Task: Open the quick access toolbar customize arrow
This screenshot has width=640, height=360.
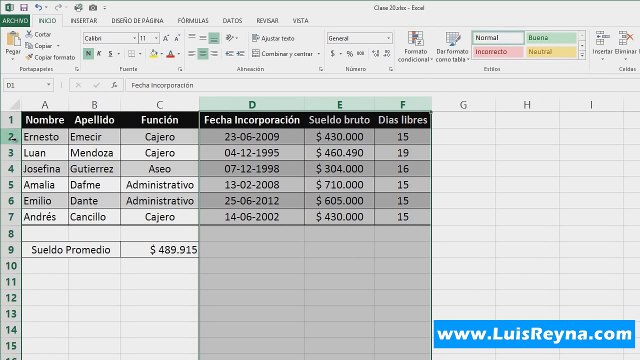Action: tap(105, 8)
